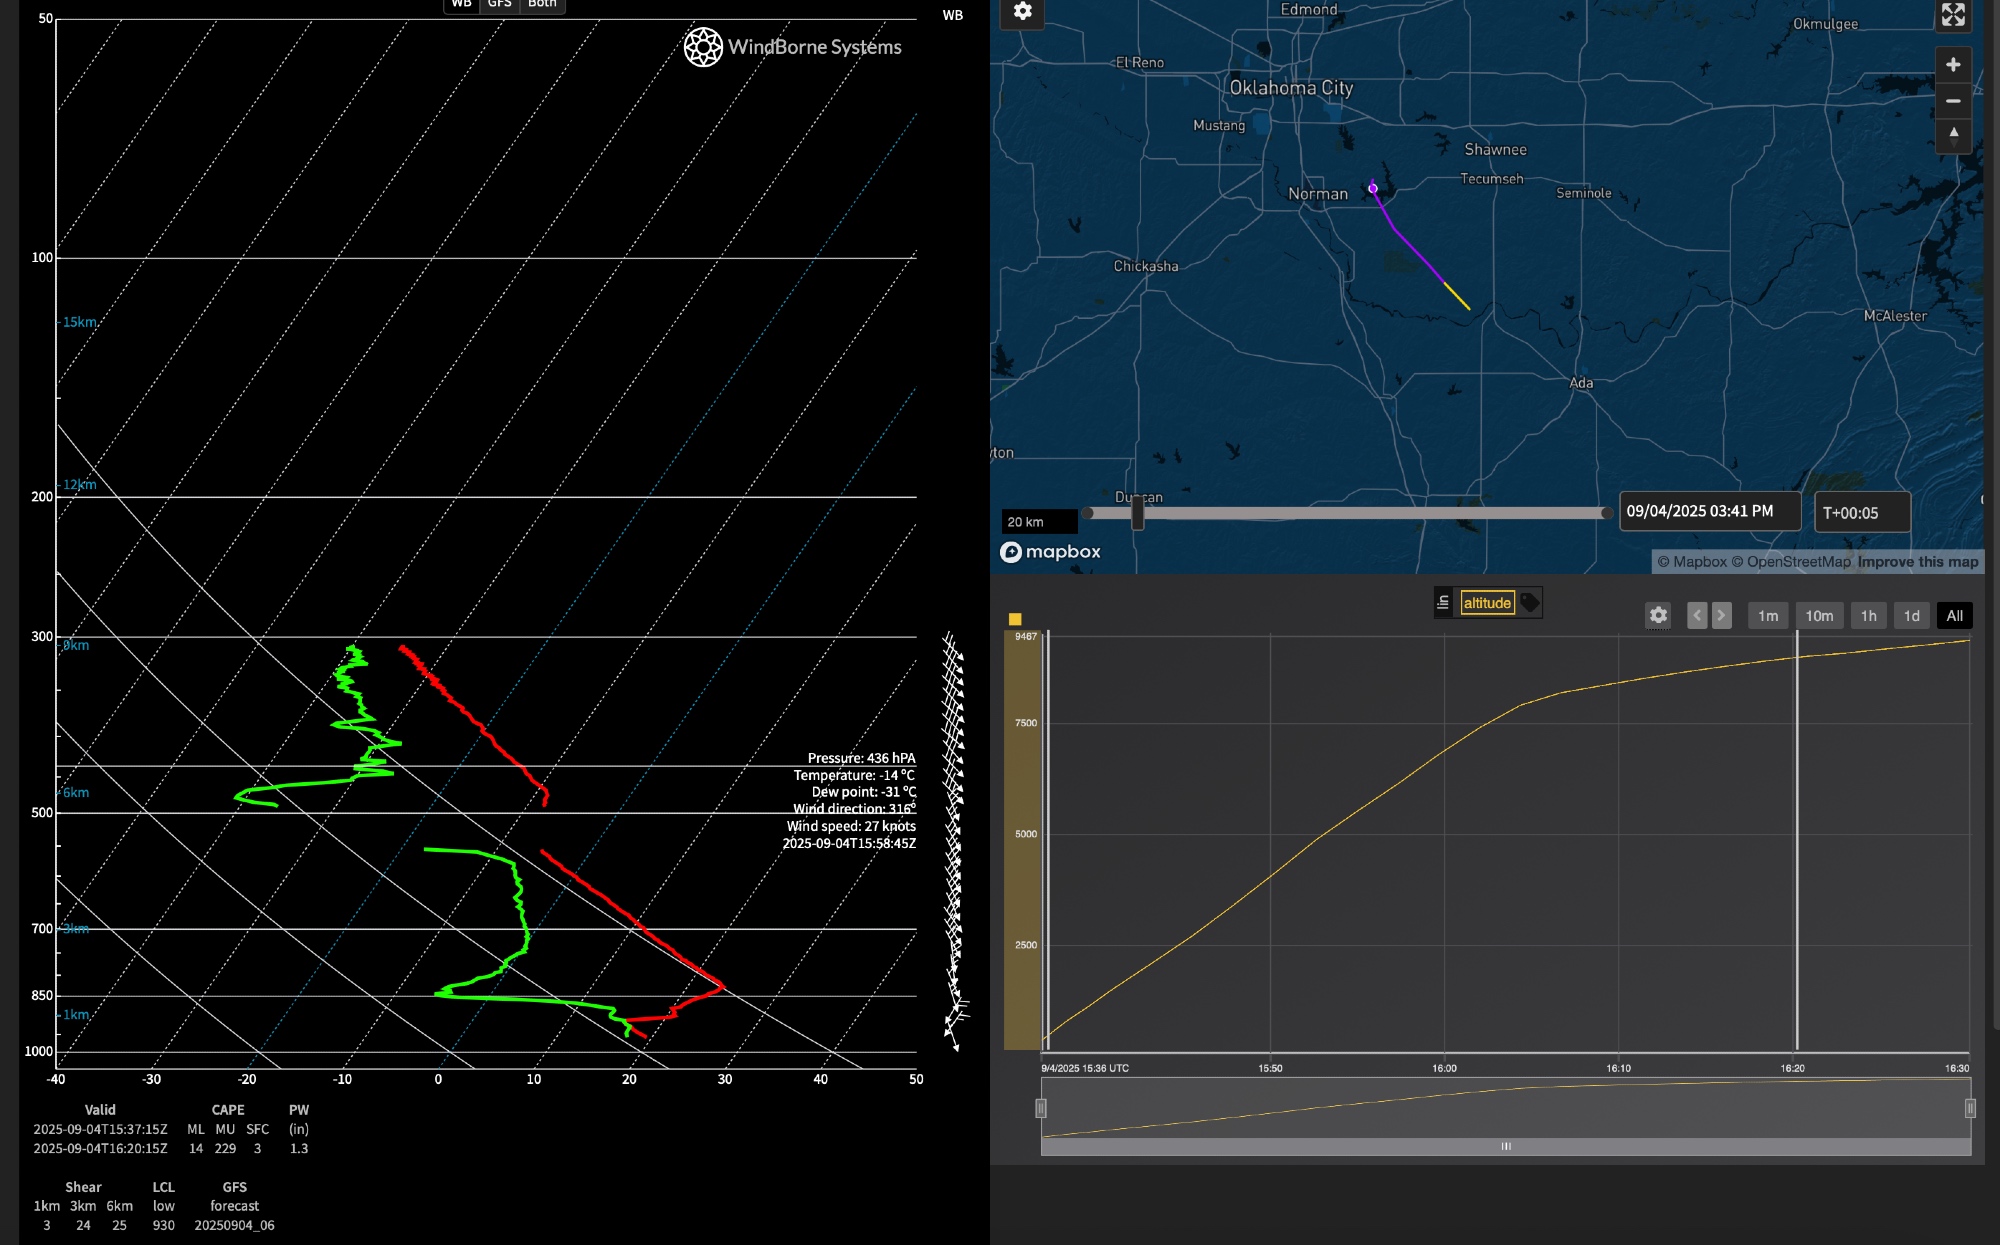The height and width of the screenshot is (1245, 2000).
Task: Open map settings gear icon
Action: pyautogui.click(x=1022, y=12)
